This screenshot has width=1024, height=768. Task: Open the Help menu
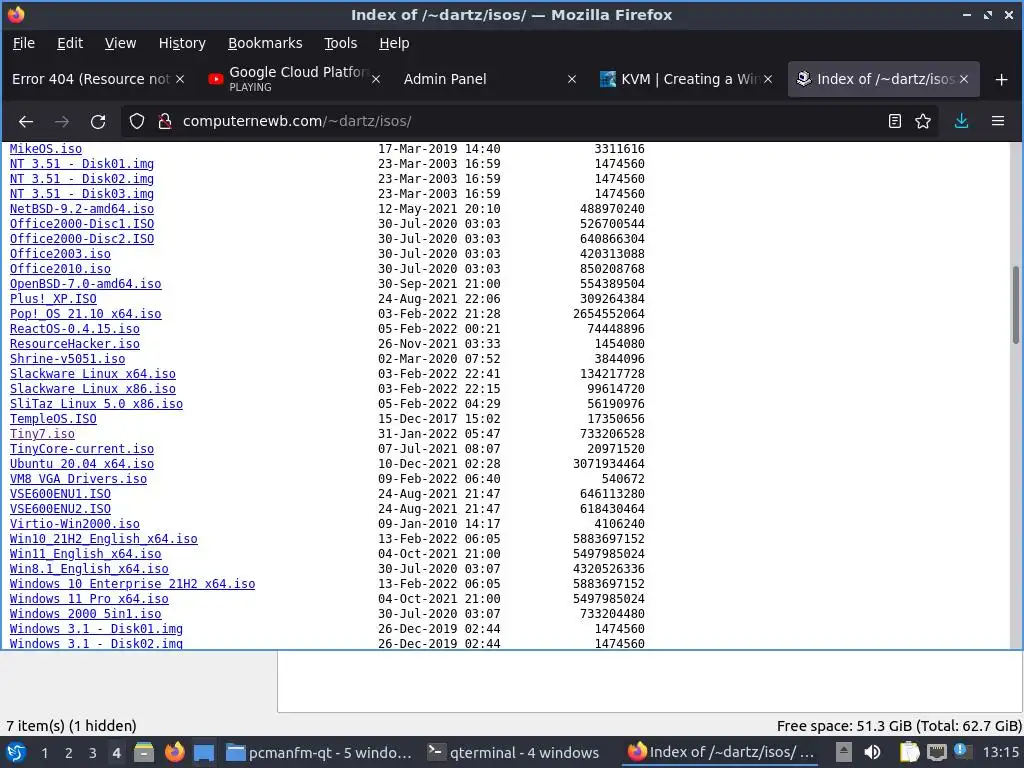click(x=394, y=43)
